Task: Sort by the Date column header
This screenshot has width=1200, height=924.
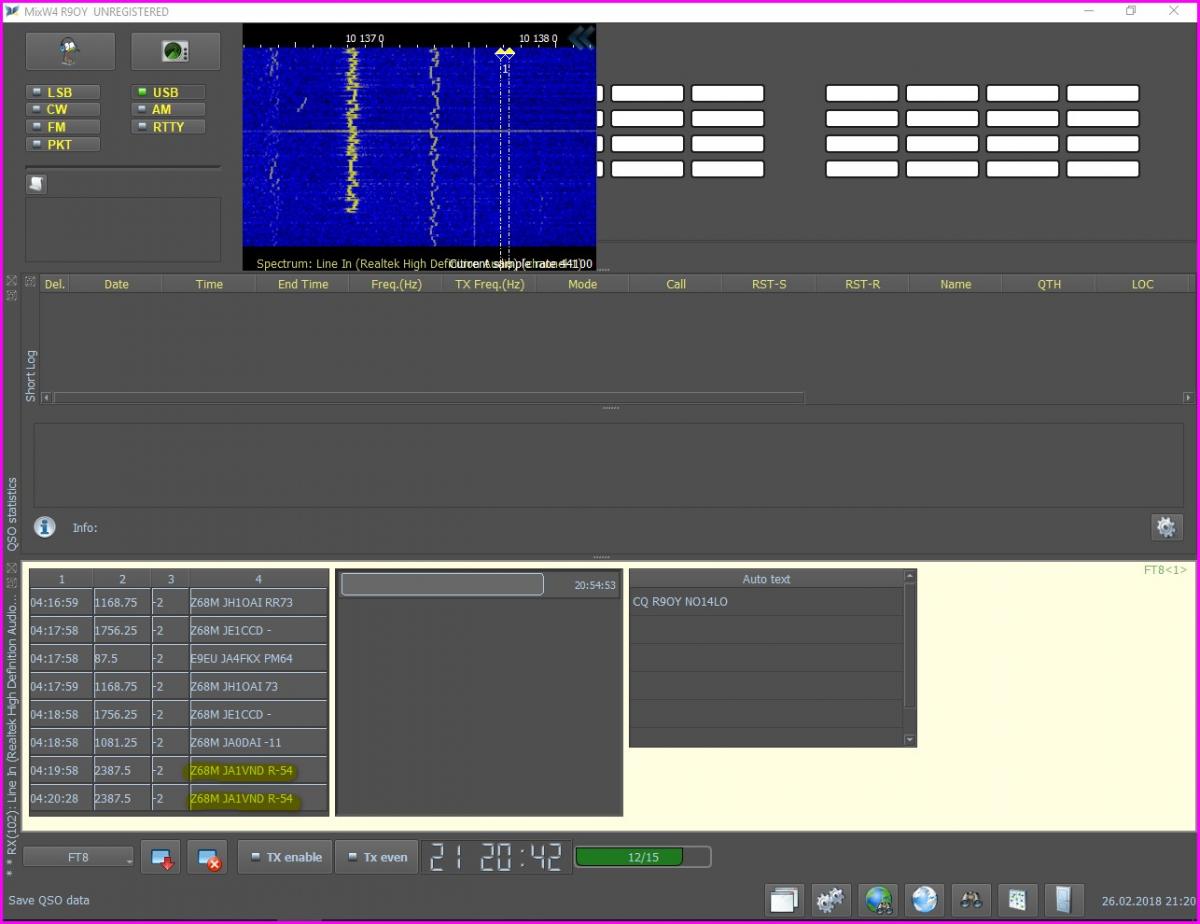Action: [116, 284]
